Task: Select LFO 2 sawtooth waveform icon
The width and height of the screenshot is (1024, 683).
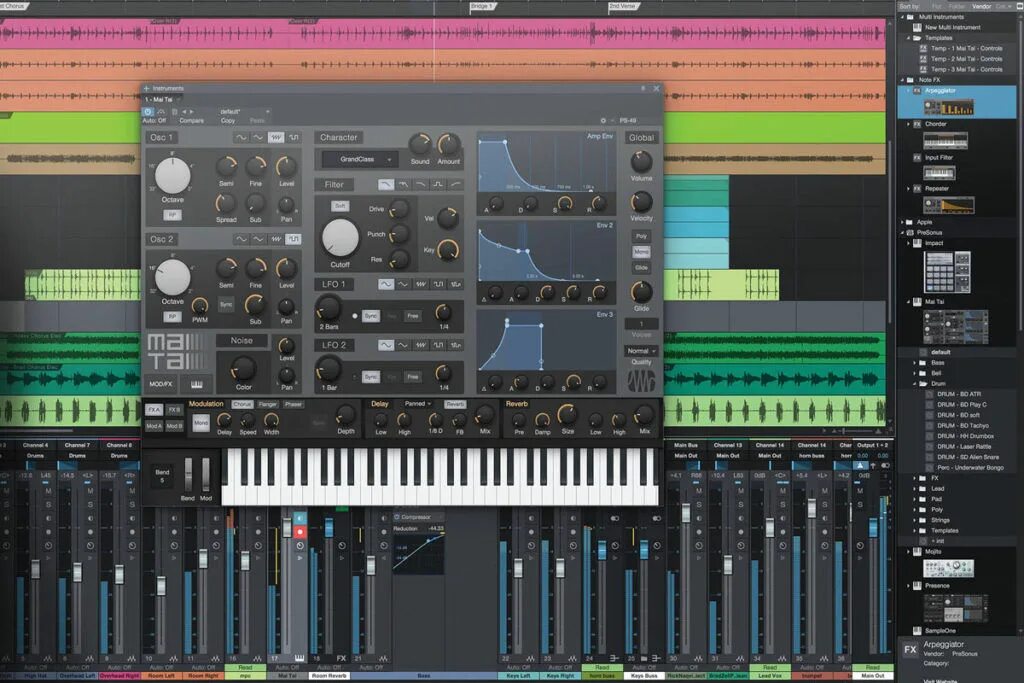Action: (421, 345)
